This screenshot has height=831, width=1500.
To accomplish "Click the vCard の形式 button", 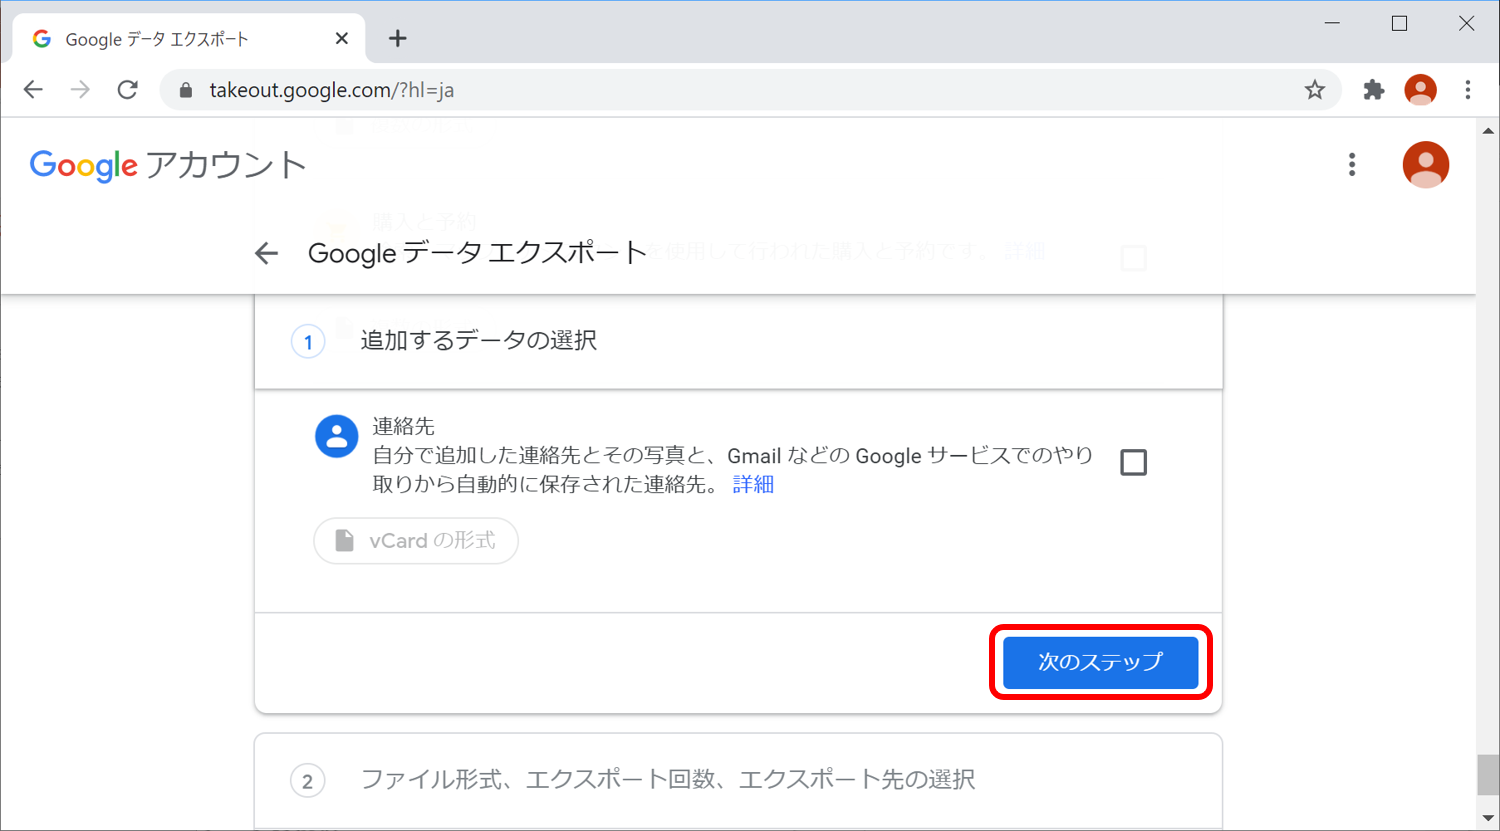I will coord(416,541).
